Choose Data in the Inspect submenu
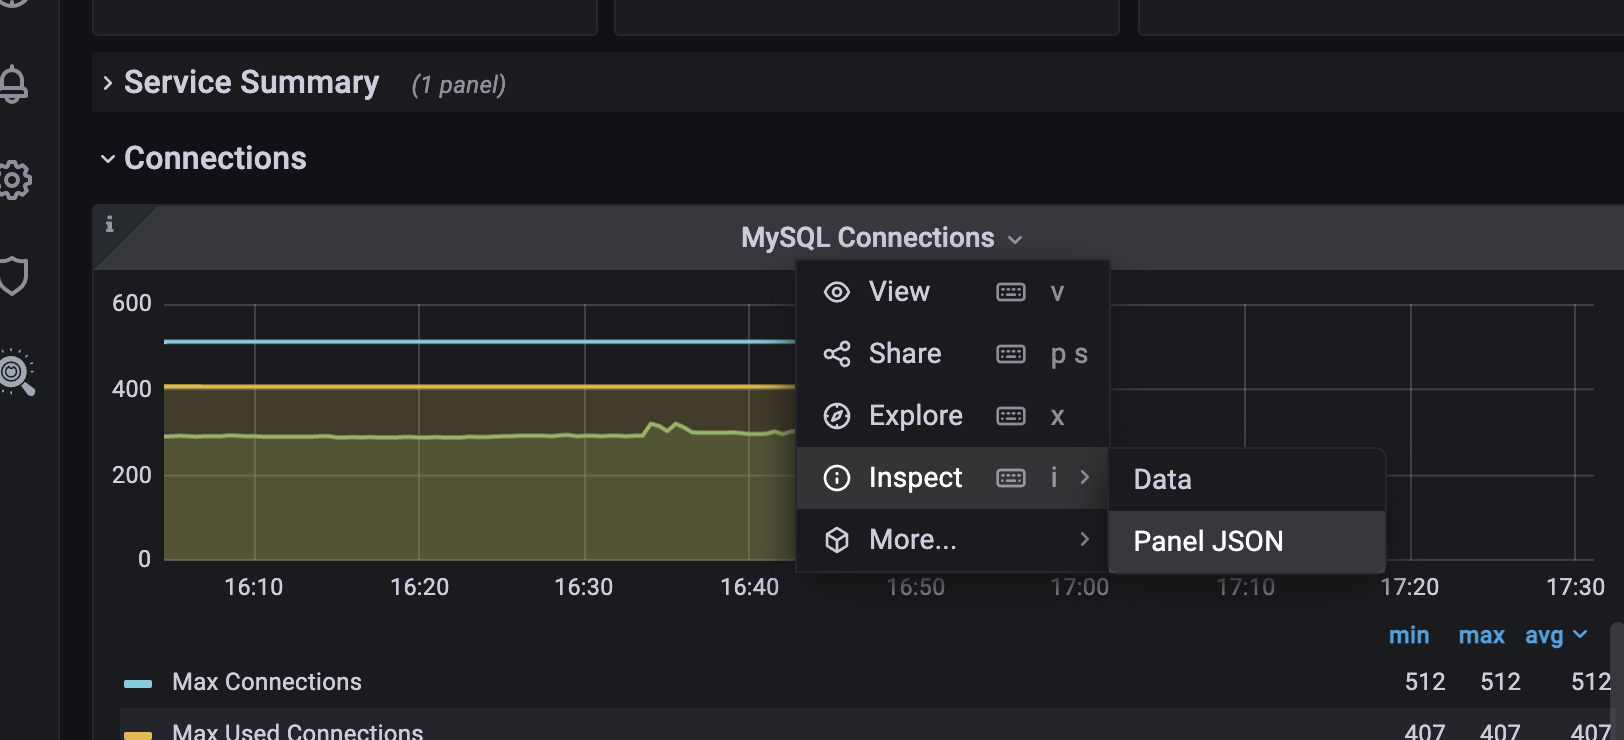The image size is (1624, 740). pos(1247,480)
